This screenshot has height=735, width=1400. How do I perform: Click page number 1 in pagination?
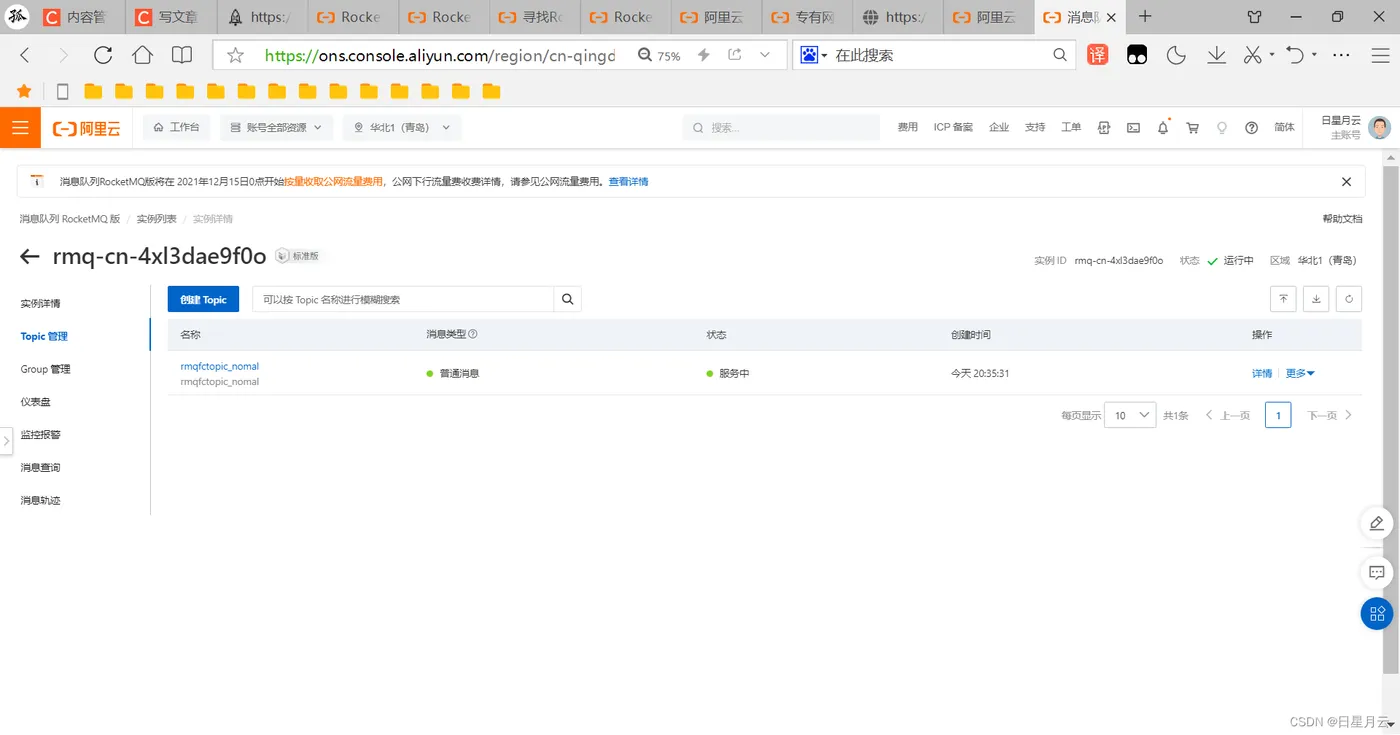pyautogui.click(x=1277, y=415)
